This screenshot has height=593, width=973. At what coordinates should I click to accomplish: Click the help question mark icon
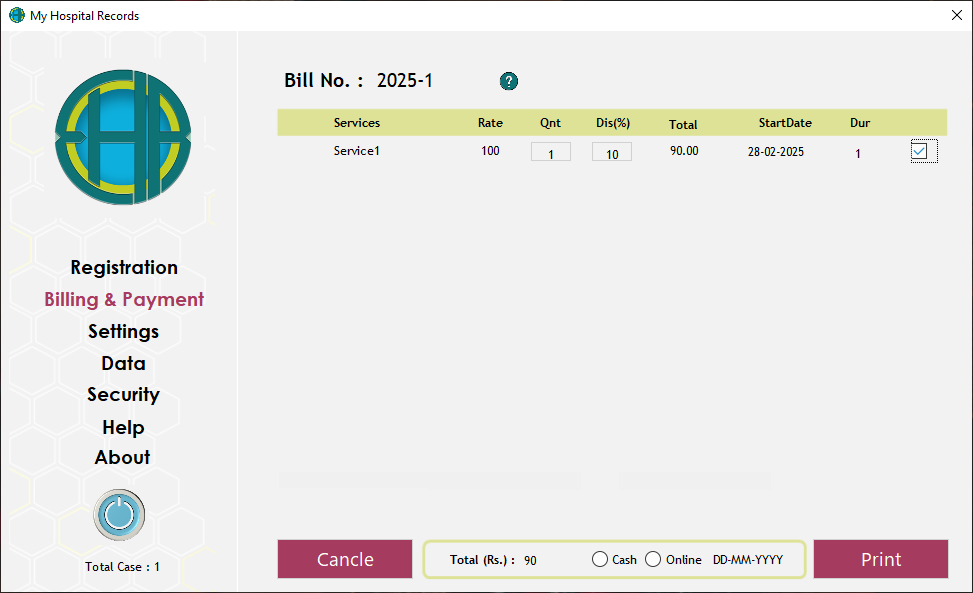tap(509, 81)
